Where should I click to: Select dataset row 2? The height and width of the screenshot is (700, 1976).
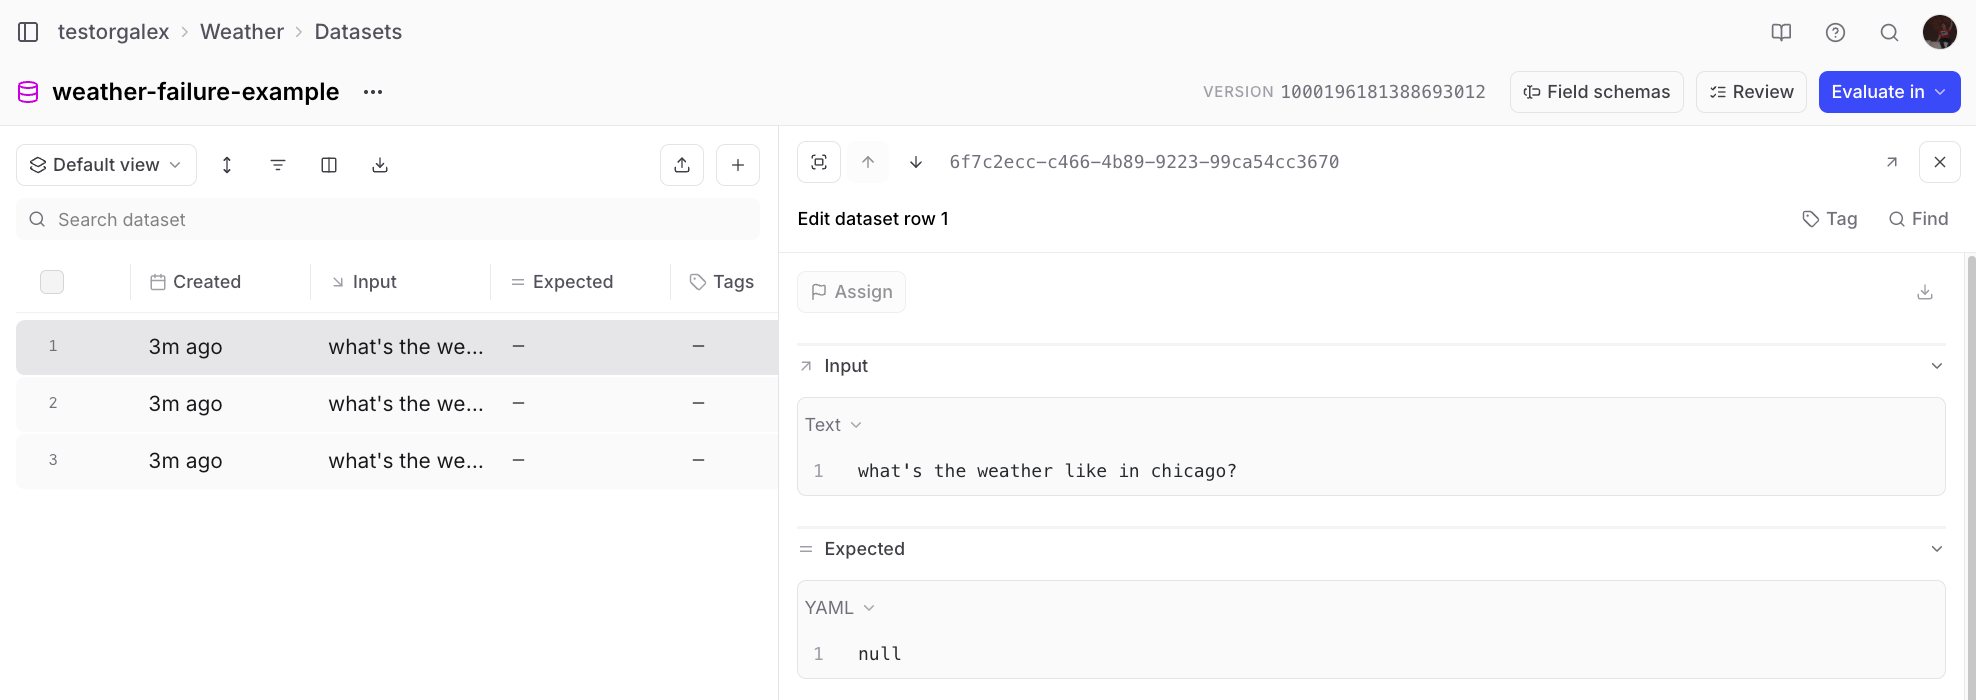397,404
